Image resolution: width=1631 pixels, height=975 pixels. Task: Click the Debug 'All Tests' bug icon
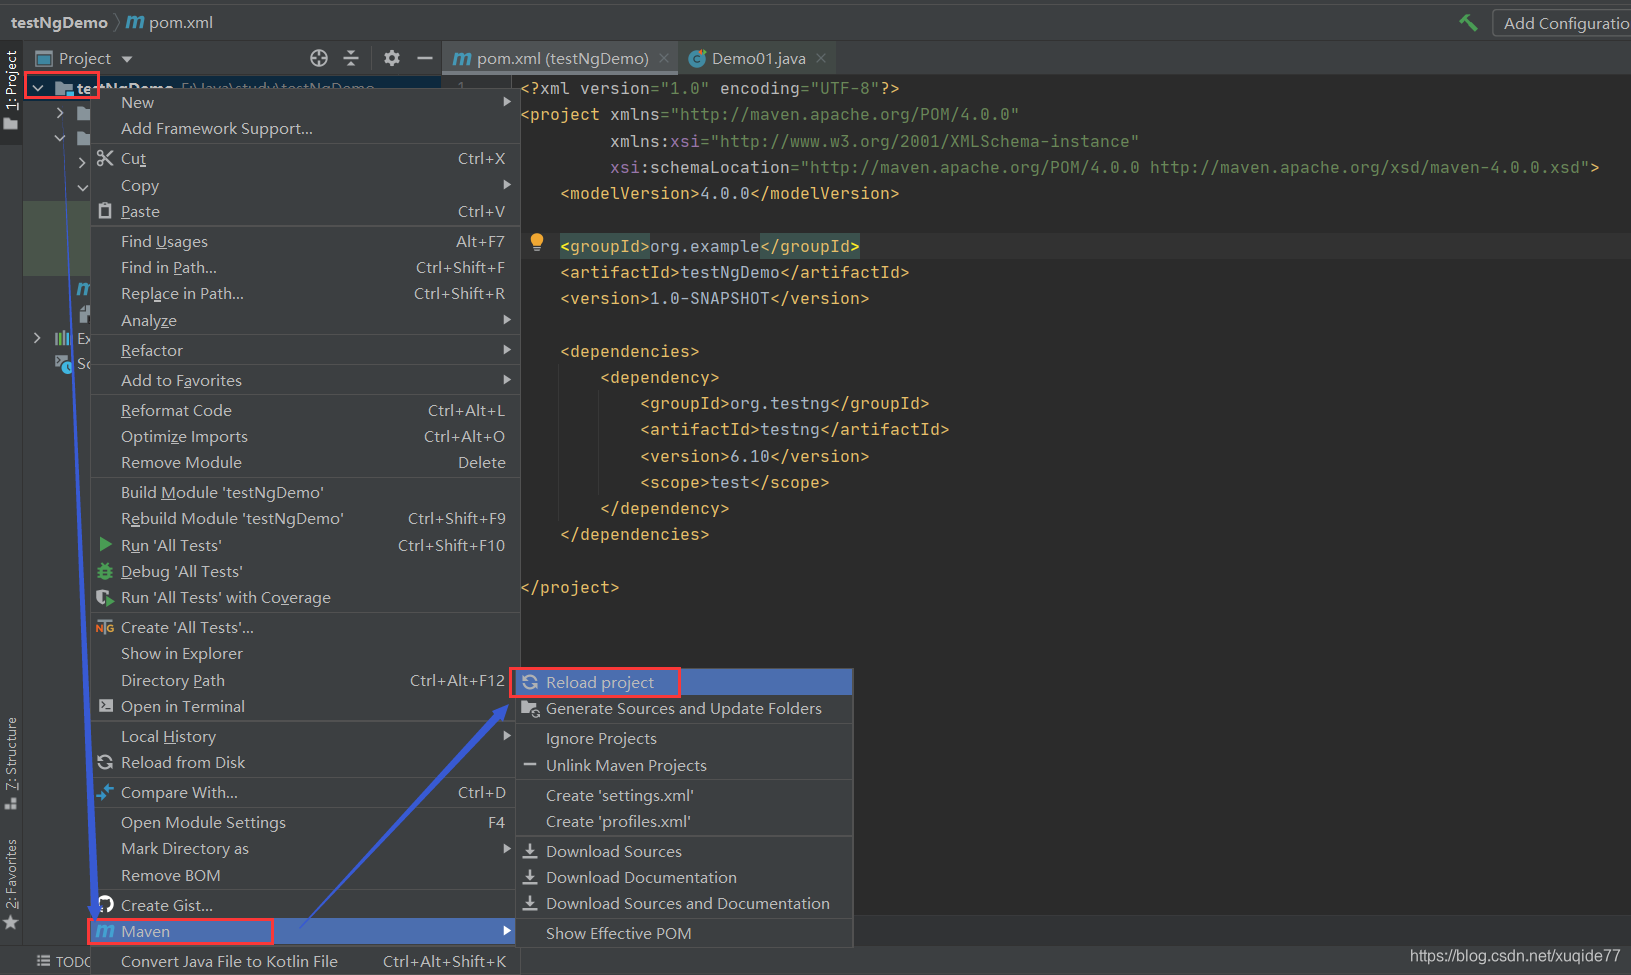pyautogui.click(x=105, y=571)
